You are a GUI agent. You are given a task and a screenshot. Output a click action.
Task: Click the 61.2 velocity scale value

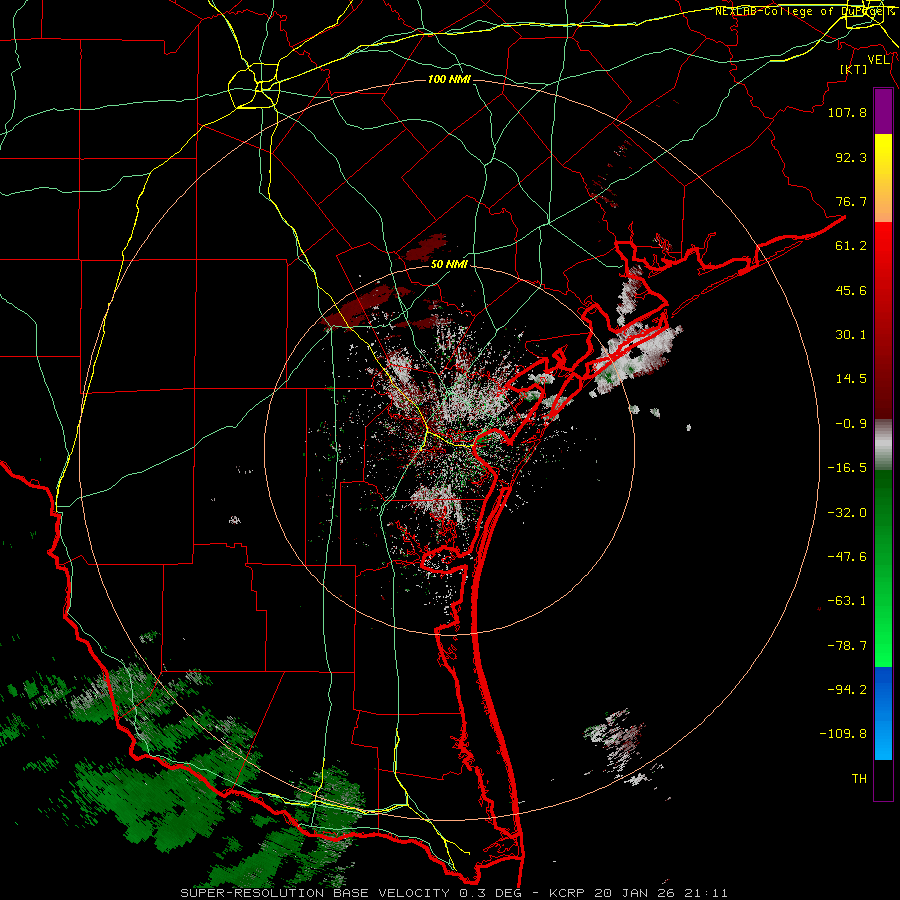(851, 246)
